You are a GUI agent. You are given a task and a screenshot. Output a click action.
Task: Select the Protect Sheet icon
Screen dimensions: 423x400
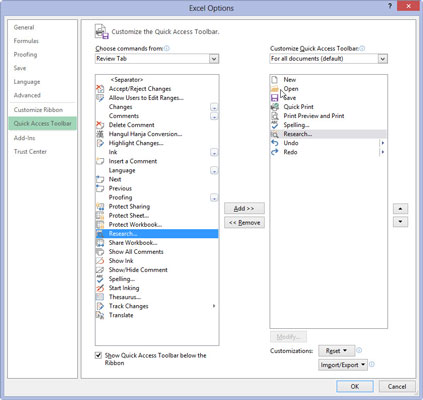click(100, 216)
